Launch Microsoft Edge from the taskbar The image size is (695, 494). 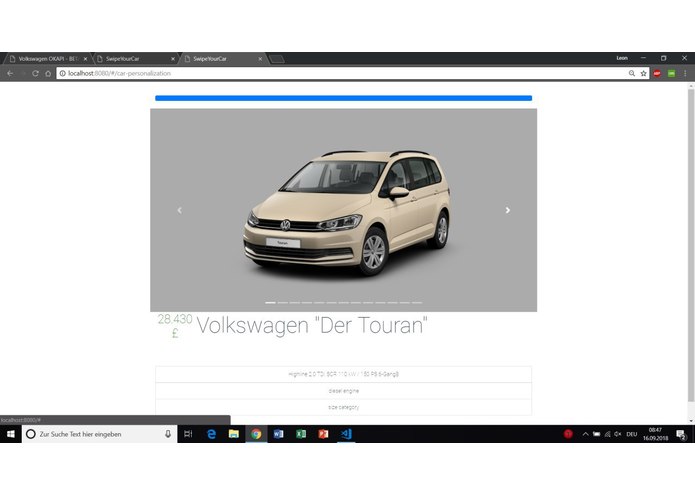[211, 434]
